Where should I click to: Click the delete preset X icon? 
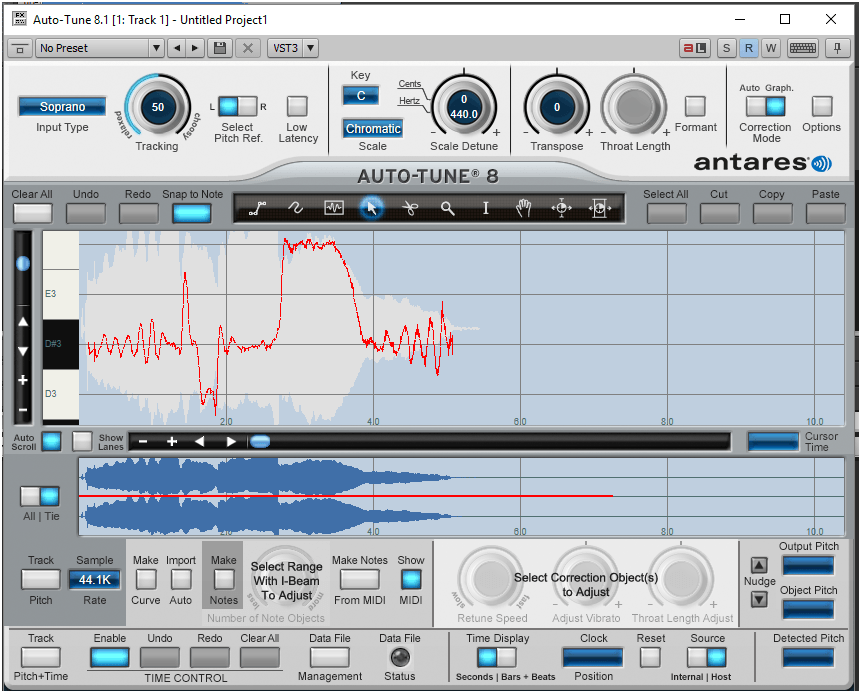point(248,48)
